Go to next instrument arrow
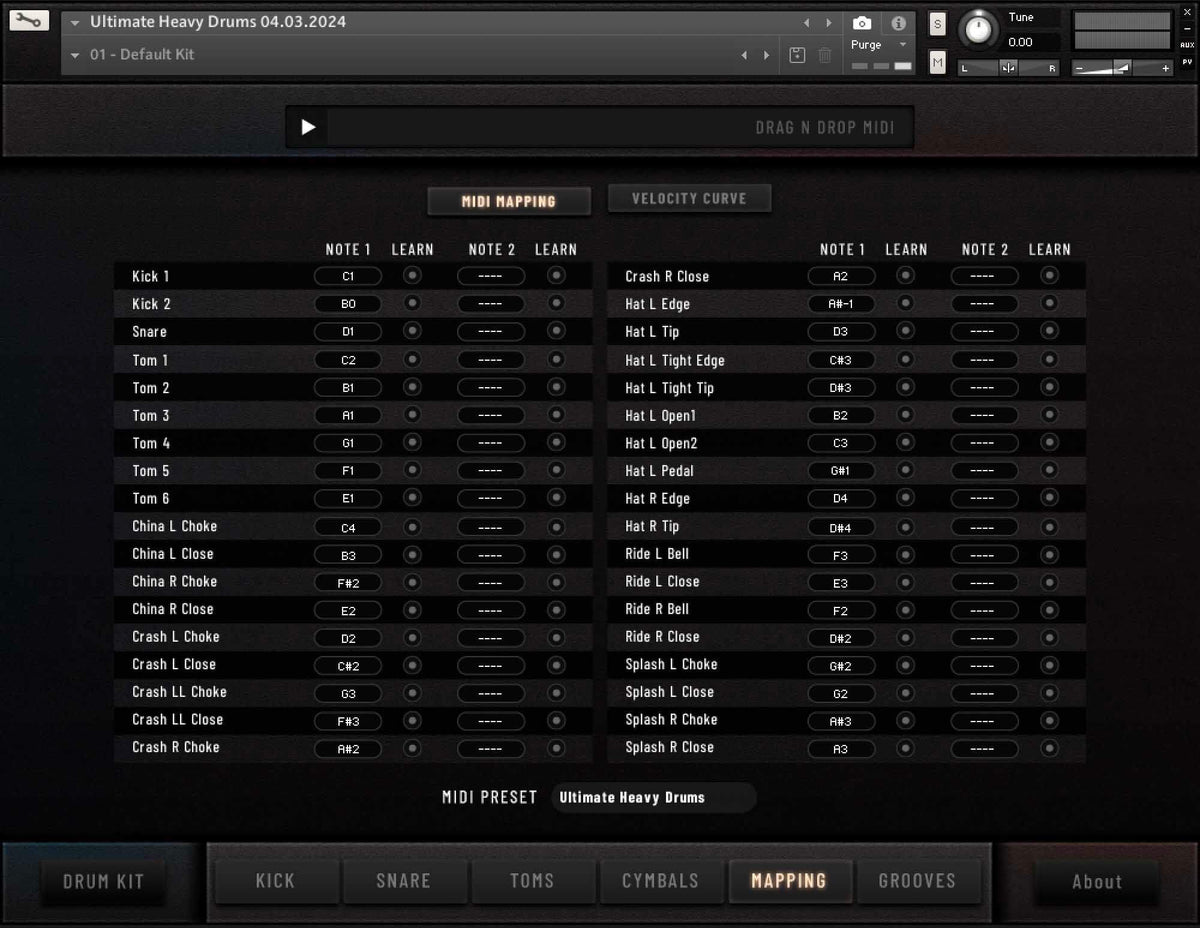 coord(828,23)
